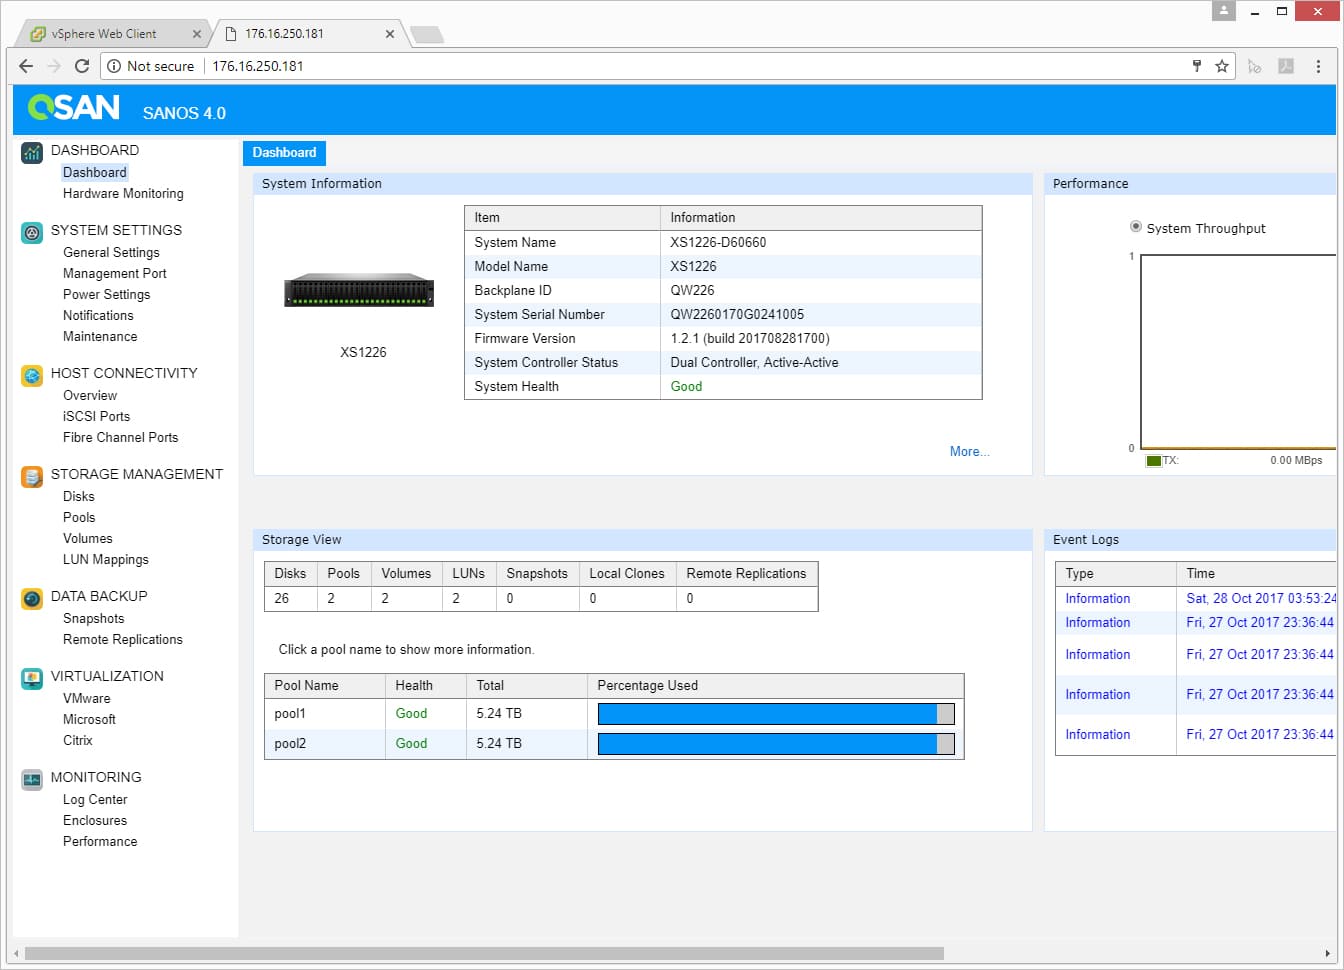Click the XS1226 device thumbnail image

click(x=360, y=290)
